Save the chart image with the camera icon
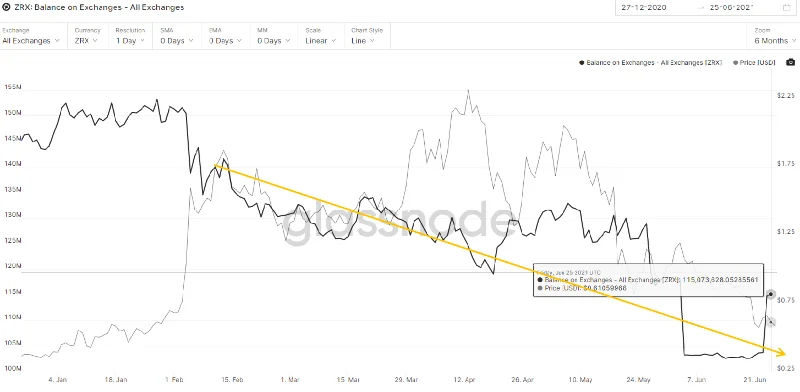The width and height of the screenshot is (800, 392). [x=790, y=62]
